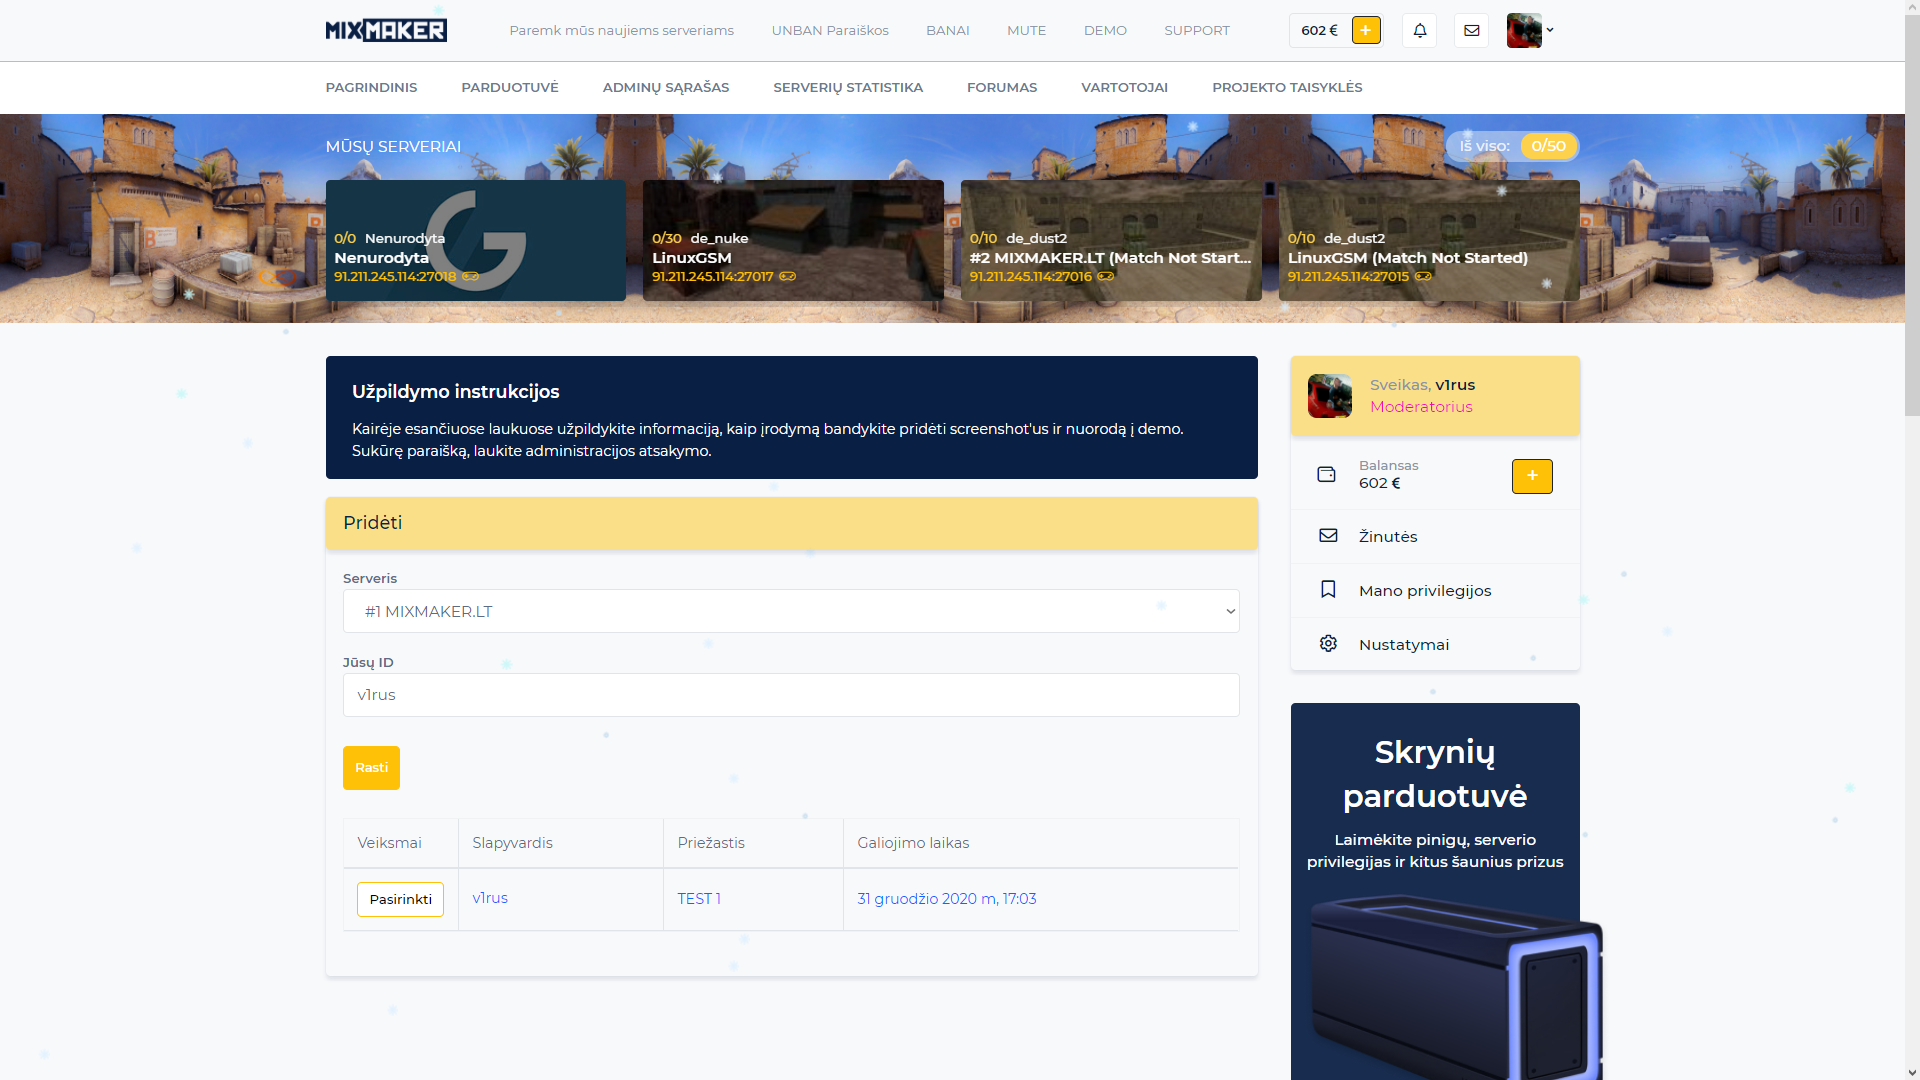The image size is (1920, 1080).
Task: Open SUPPORT link in top bar
Action: click(x=1197, y=30)
